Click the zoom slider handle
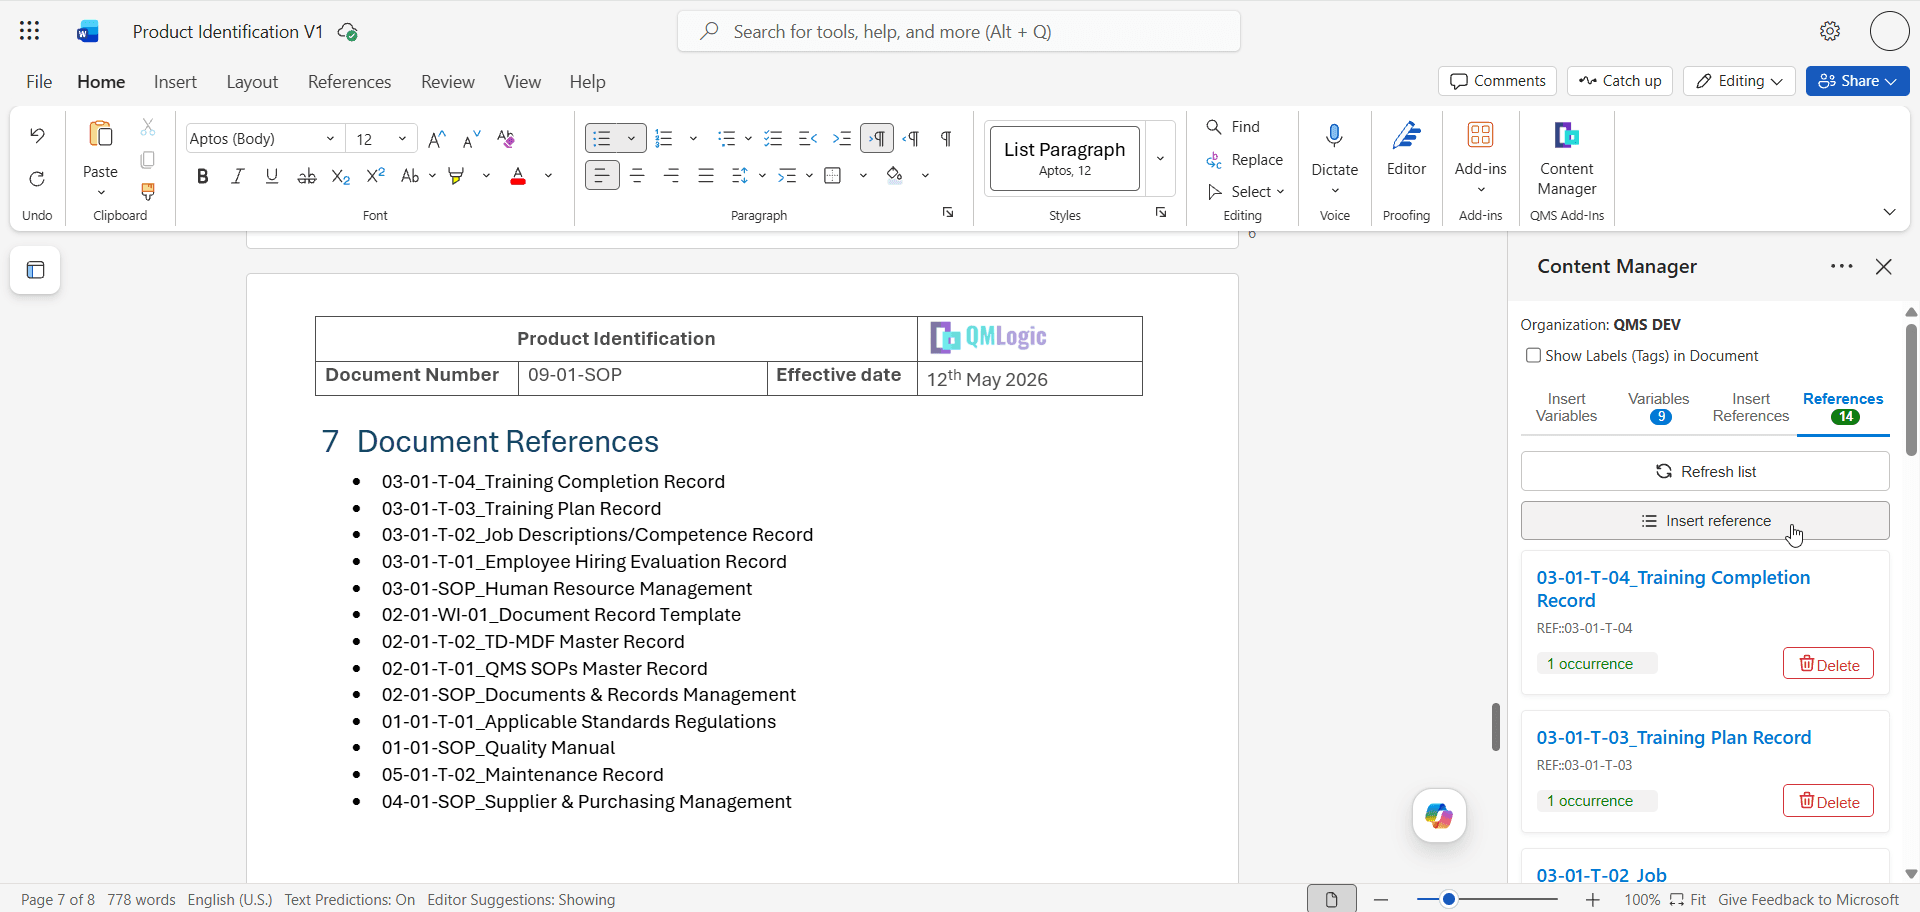Screen dimensions: 1920x912 [x=1448, y=899]
